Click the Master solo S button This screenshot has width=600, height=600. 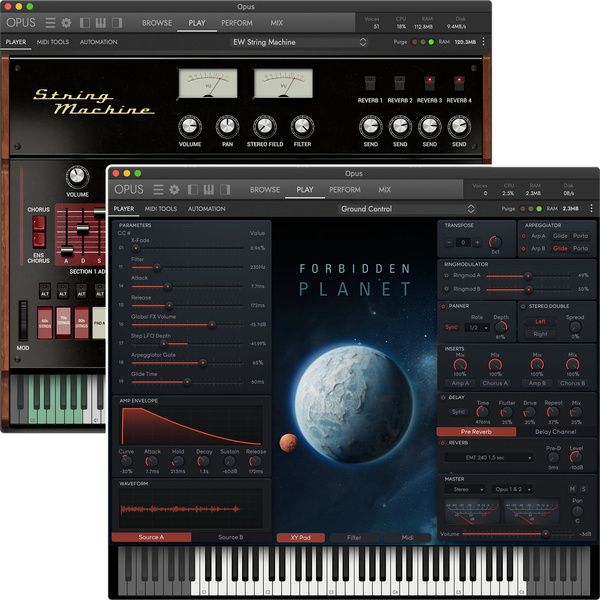coord(584,489)
